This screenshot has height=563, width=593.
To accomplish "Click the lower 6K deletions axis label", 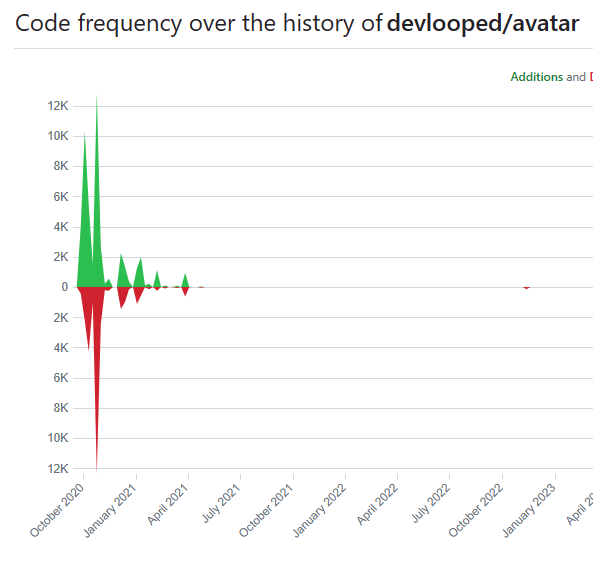I will click(x=61, y=378).
